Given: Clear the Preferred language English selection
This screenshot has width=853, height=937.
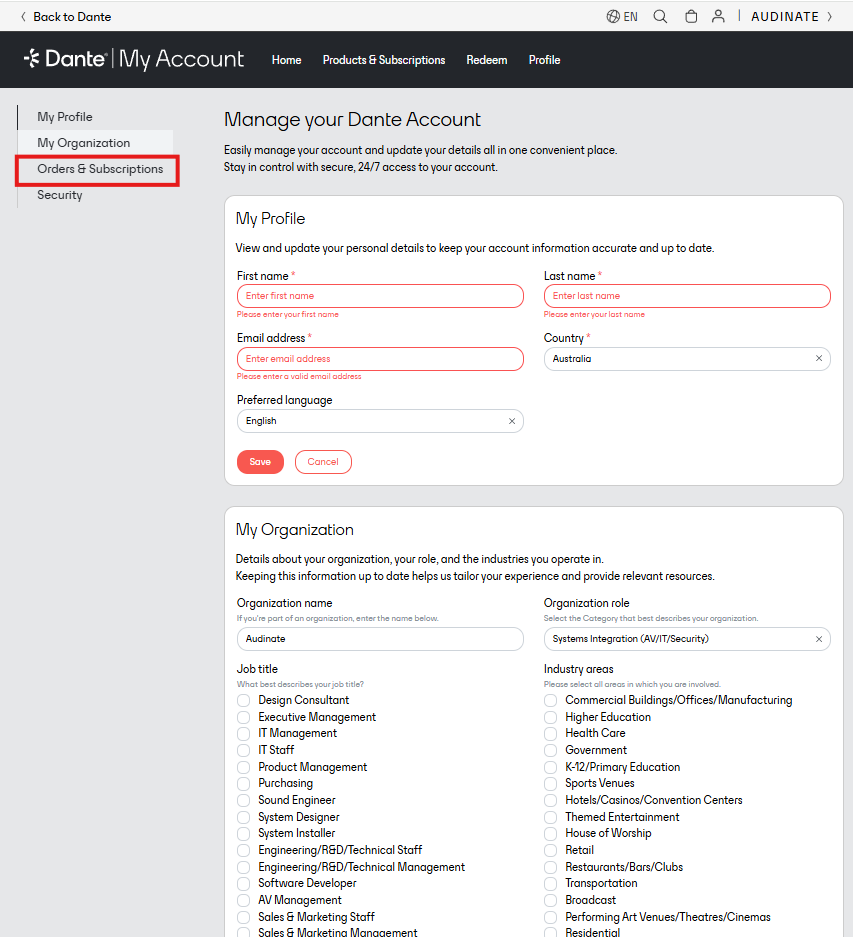Looking at the screenshot, I should pos(512,421).
